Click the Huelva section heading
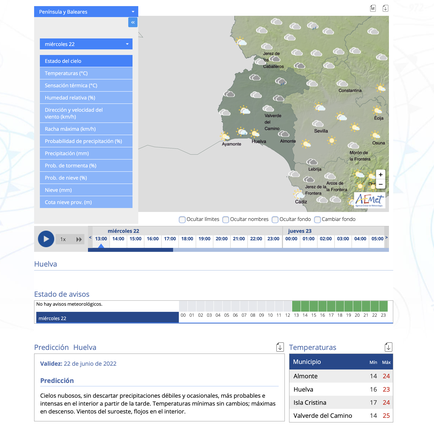The image size is (434, 432). pyautogui.click(x=46, y=264)
